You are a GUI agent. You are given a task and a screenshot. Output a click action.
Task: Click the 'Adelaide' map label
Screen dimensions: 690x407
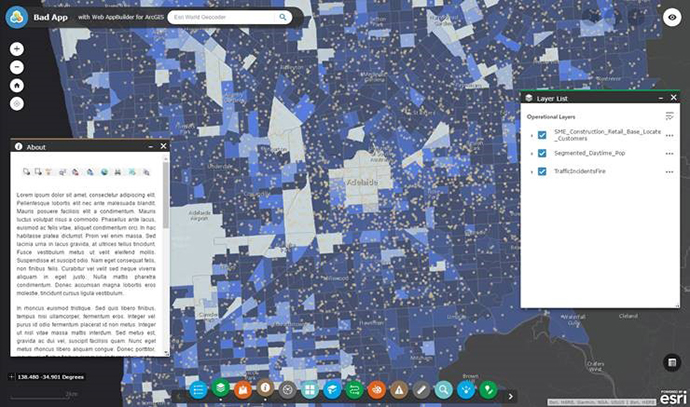pyautogui.click(x=362, y=182)
